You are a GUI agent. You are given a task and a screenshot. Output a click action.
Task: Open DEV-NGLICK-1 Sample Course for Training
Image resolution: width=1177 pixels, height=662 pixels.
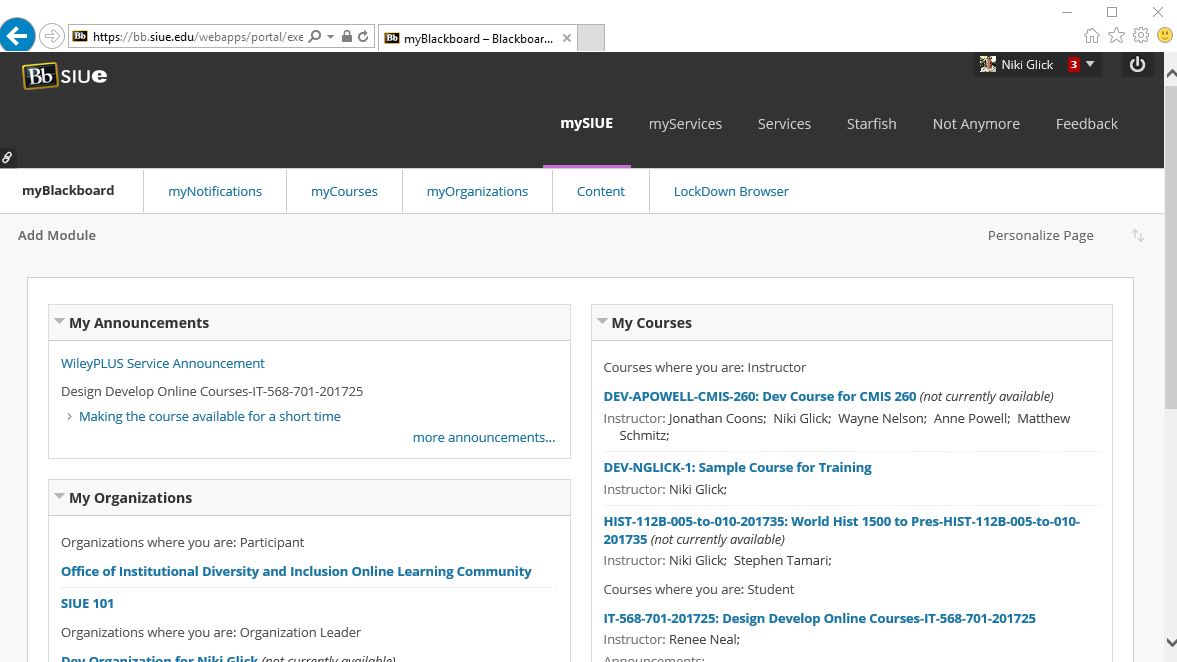[737, 467]
